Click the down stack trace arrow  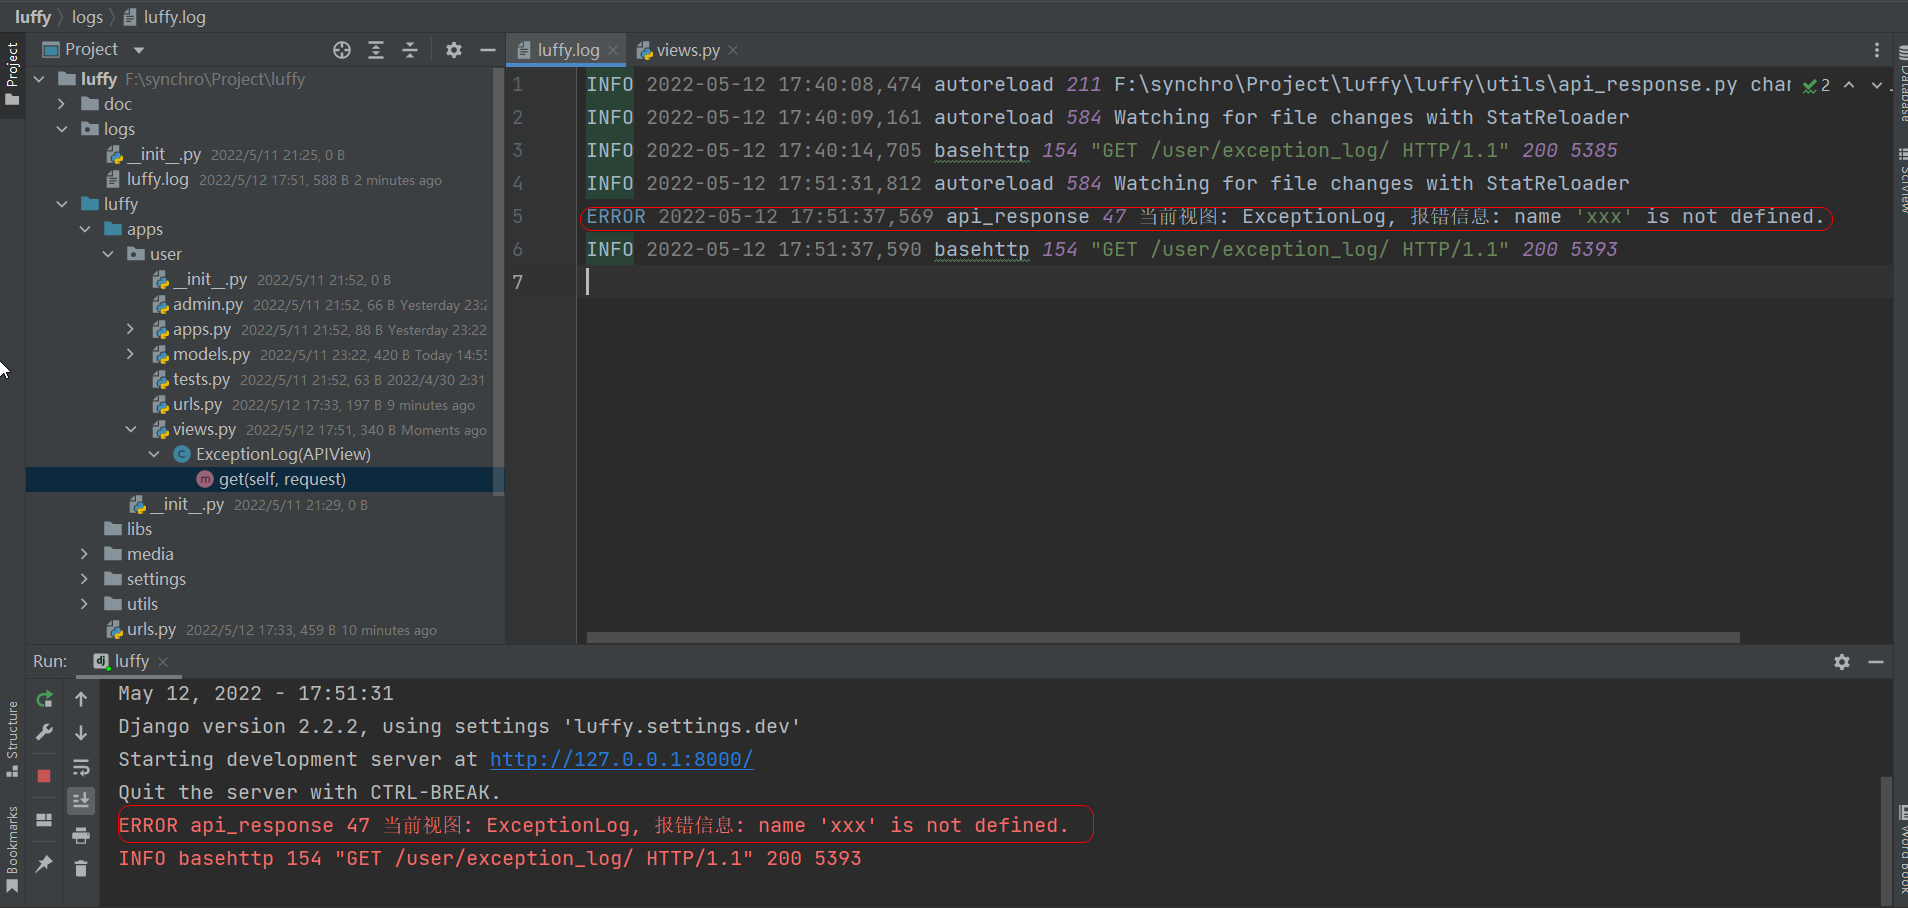pyautogui.click(x=81, y=733)
